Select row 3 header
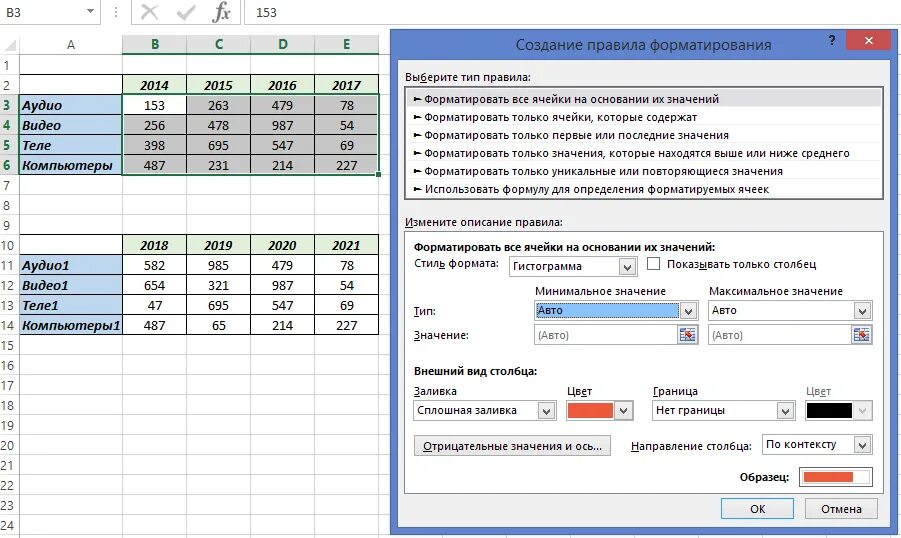The image size is (901, 538). pyautogui.click(x=9, y=105)
